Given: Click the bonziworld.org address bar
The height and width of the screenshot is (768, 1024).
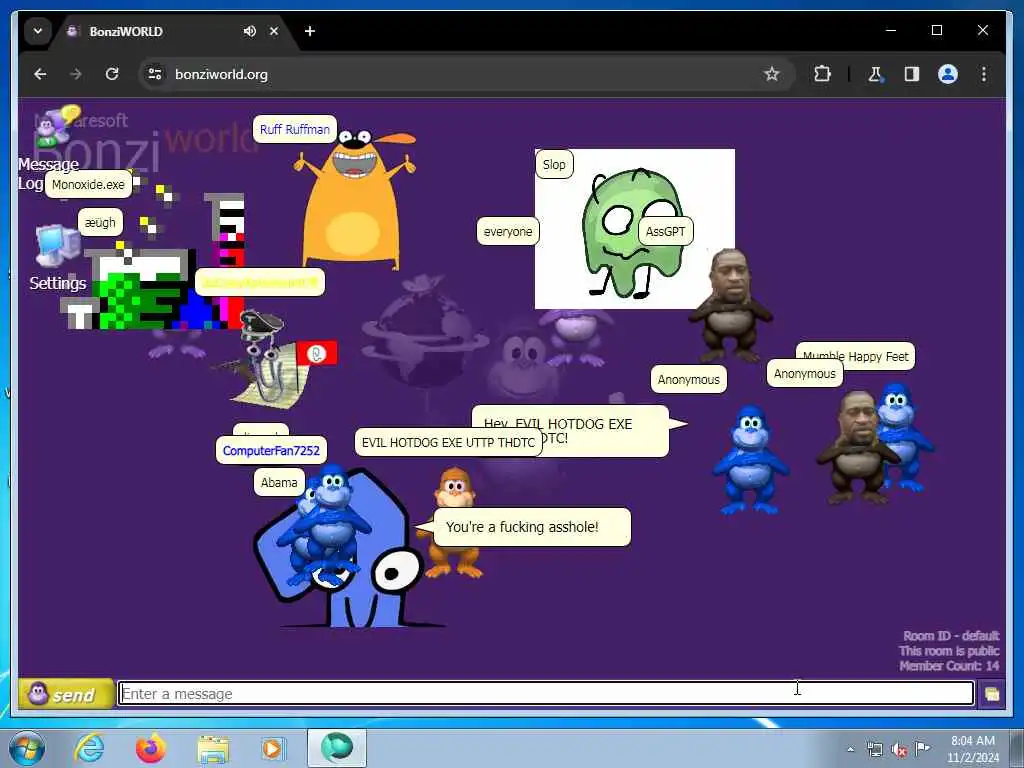Looking at the screenshot, I should coord(457,74).
